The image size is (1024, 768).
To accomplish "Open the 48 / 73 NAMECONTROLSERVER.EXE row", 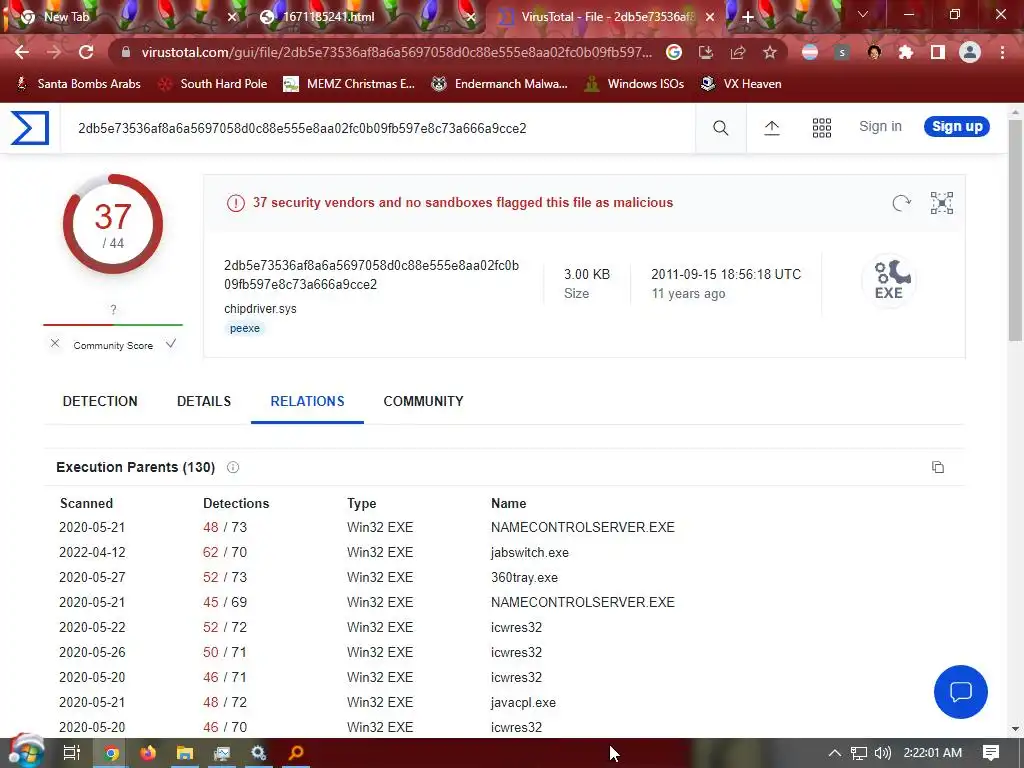I will 504,527.
